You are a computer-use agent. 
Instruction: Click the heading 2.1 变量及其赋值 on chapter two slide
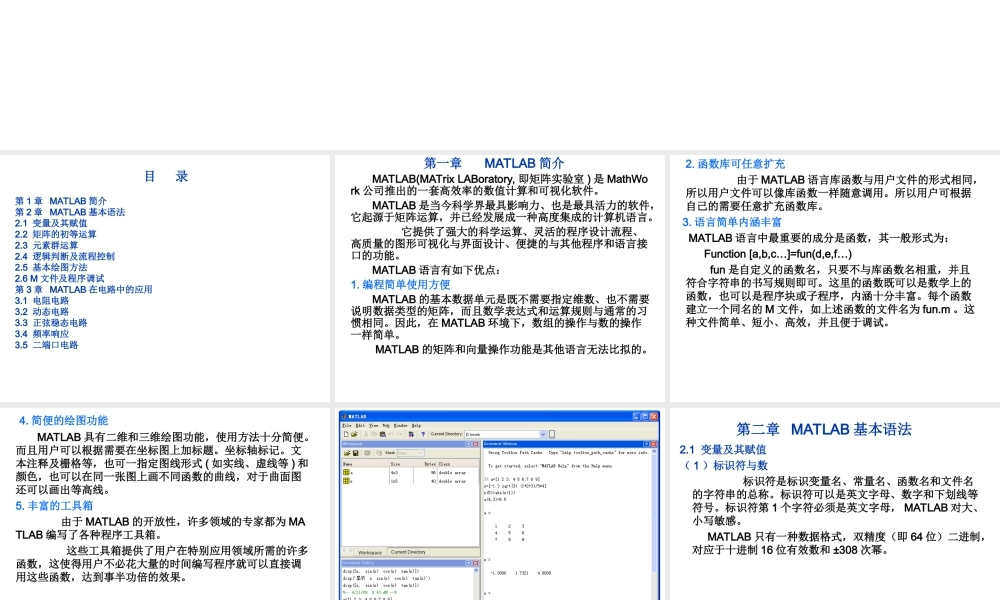(723, 450)
